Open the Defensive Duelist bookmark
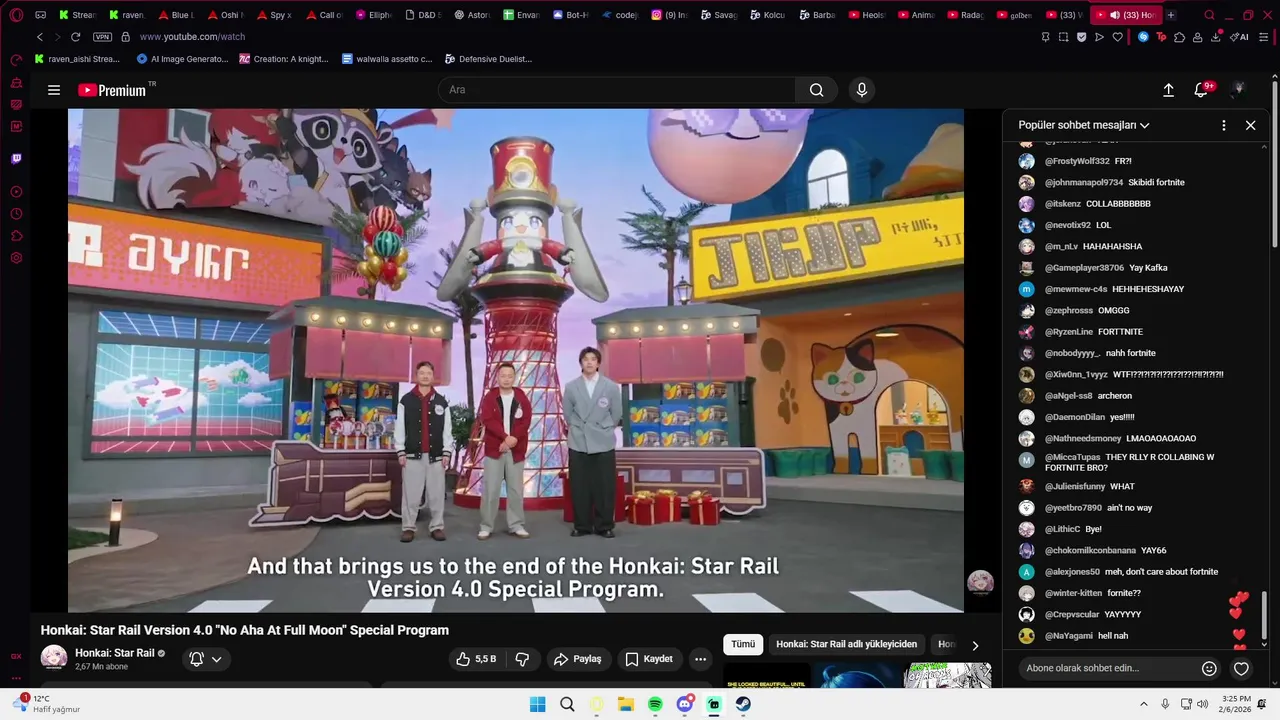Viewport: 1280px width, 720px height. click(488, 59)
